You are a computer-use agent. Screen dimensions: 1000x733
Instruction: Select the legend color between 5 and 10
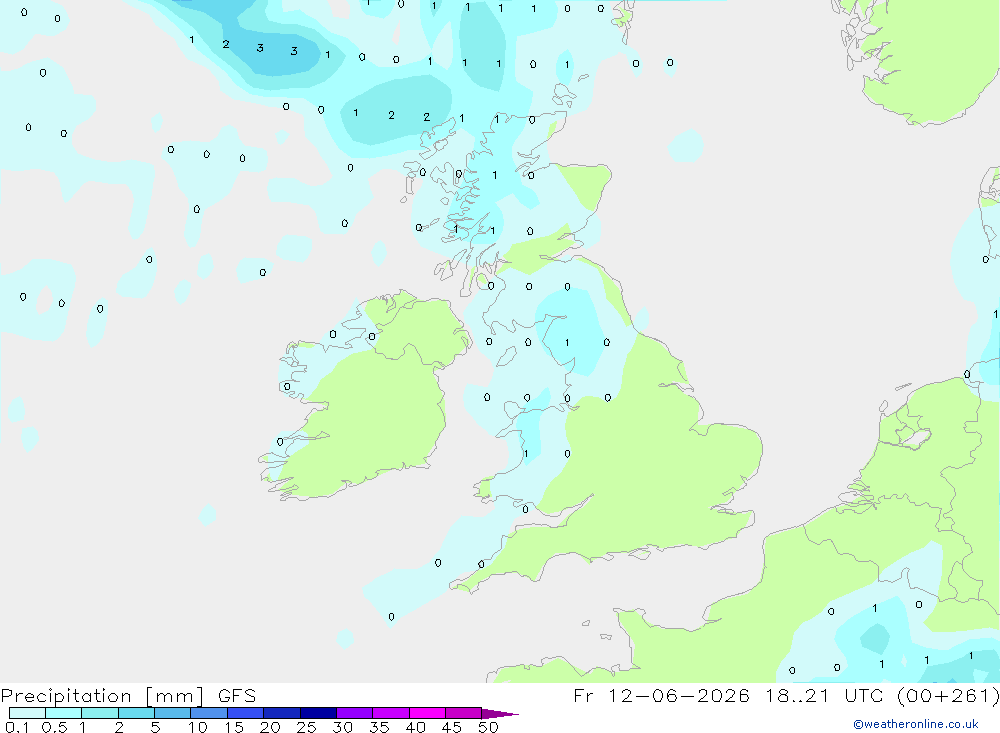[172, 713]
